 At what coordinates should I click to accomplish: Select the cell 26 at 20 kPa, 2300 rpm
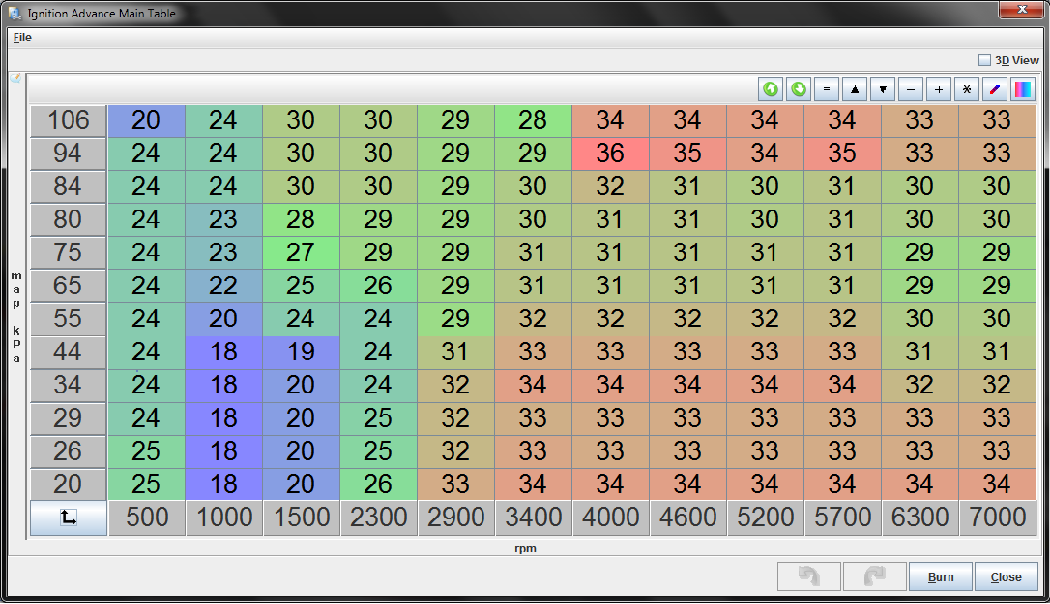379,485
